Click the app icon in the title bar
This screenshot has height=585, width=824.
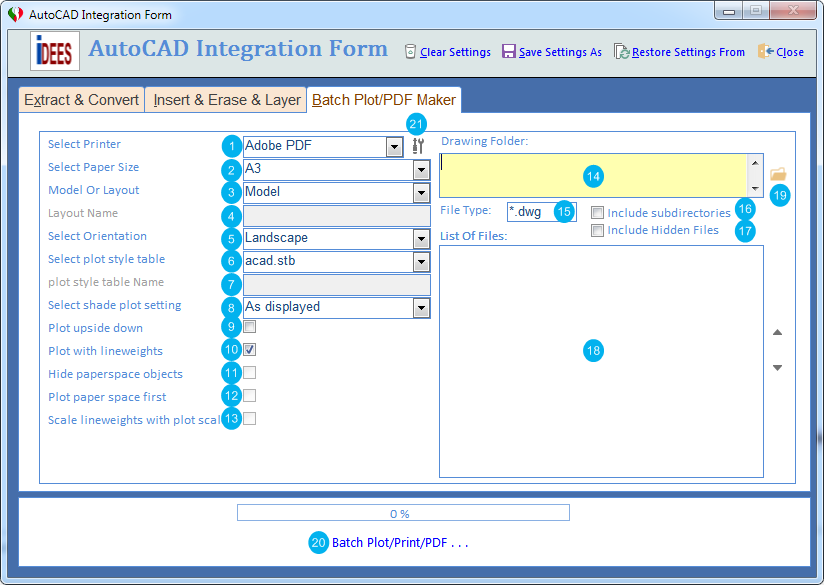point(15,14)
